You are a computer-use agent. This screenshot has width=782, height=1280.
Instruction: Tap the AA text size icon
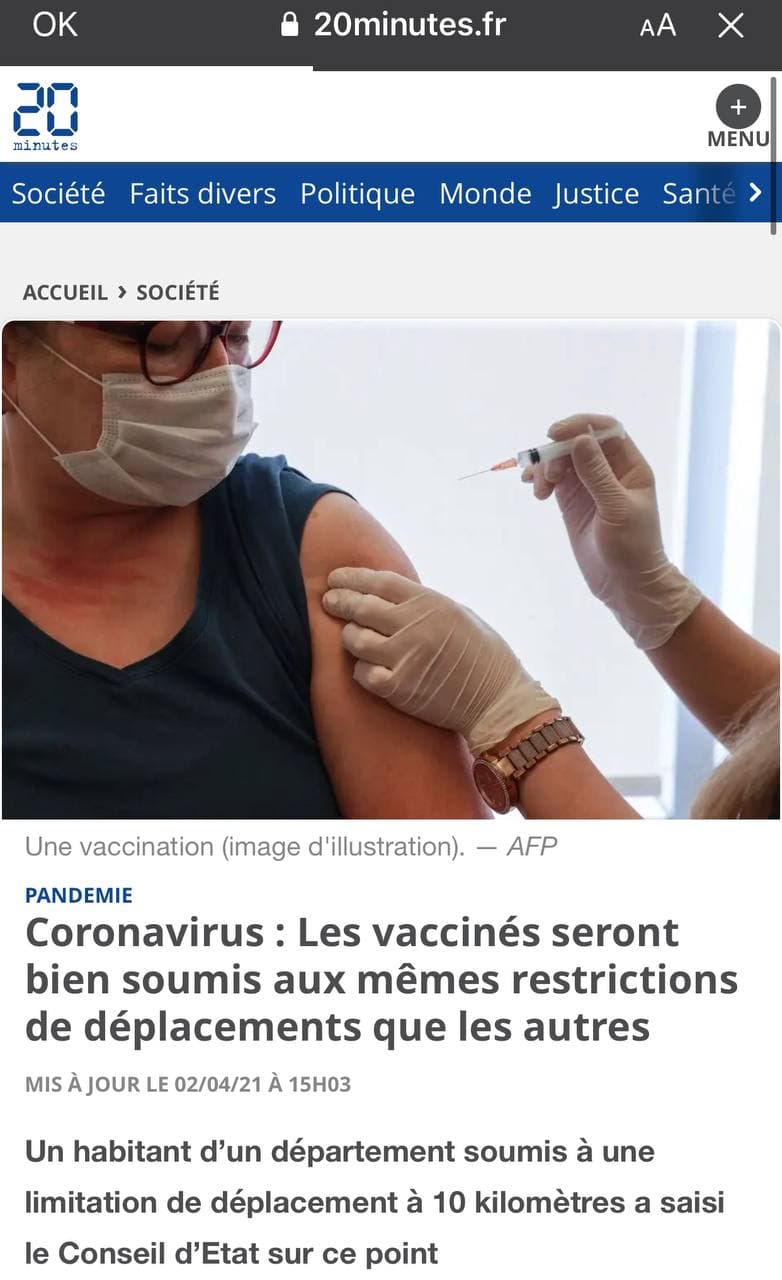[658, 26]
